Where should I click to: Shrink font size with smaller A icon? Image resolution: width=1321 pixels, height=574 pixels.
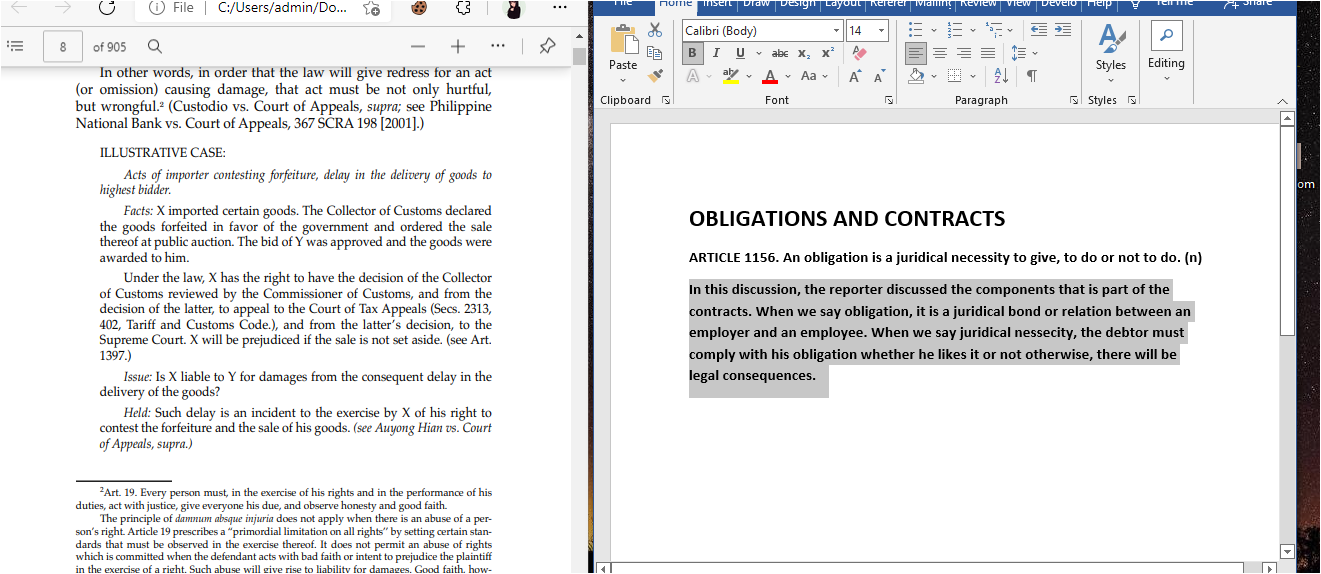879,76
